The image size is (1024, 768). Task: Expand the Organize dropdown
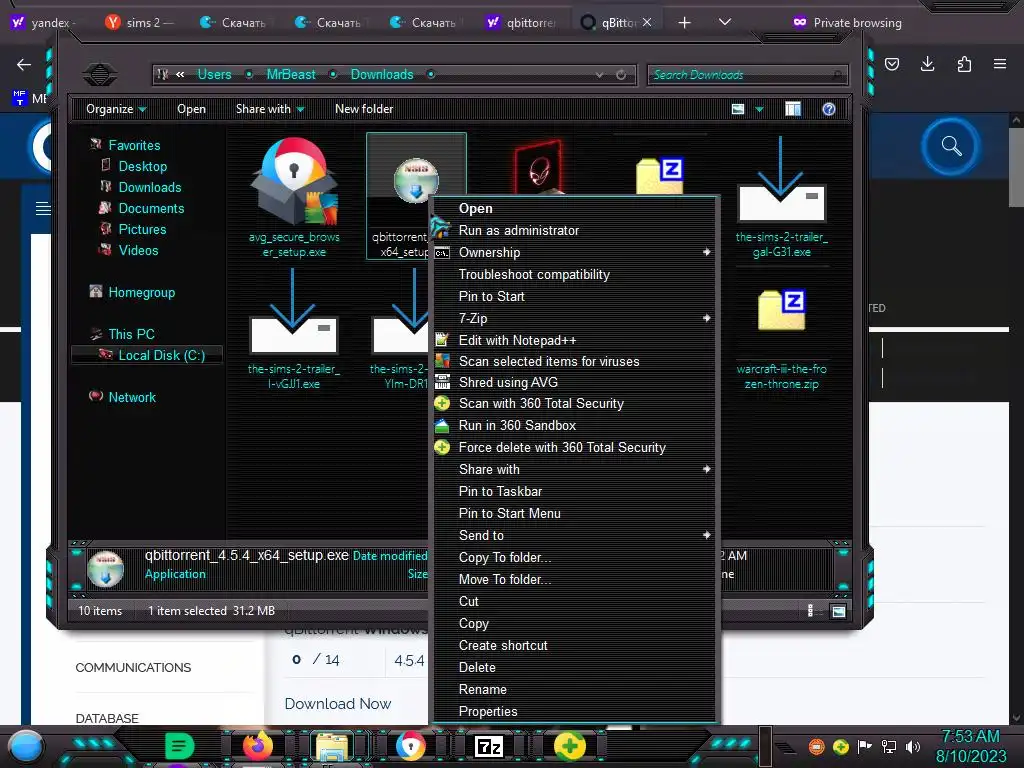click(116, 109)
